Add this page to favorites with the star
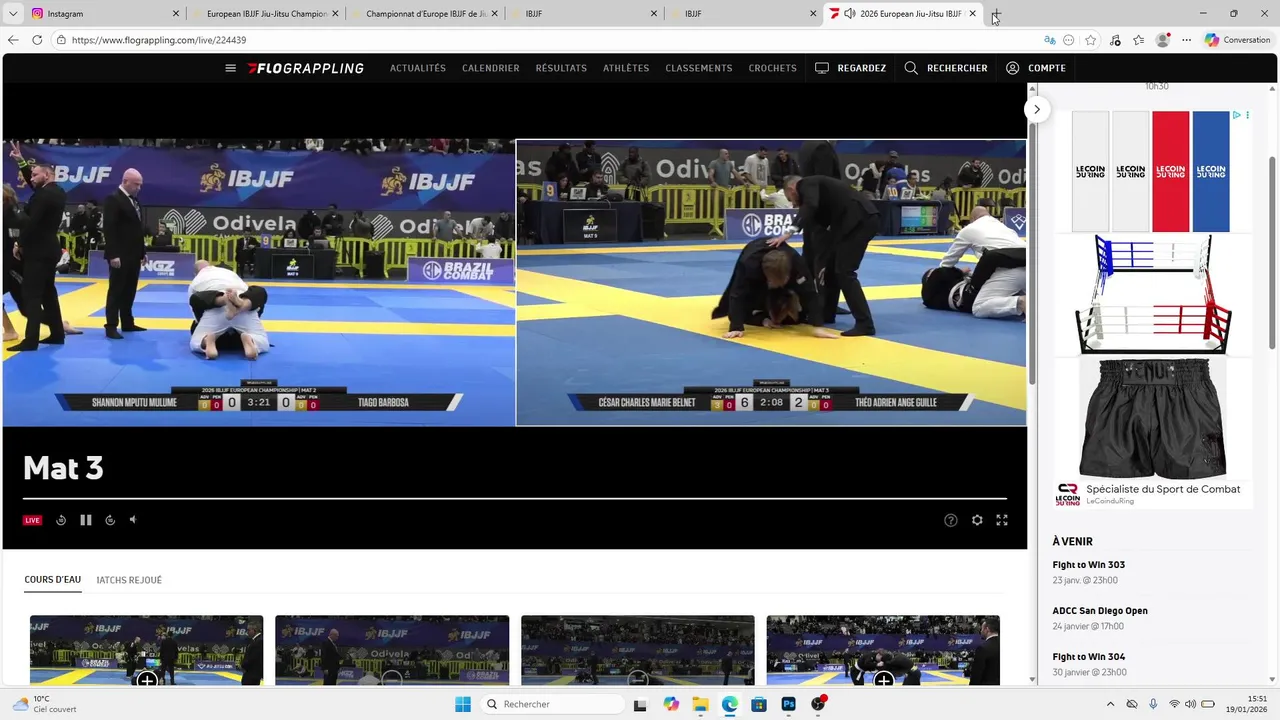This screenshot has width=1280, height=720. point(1091,40)
